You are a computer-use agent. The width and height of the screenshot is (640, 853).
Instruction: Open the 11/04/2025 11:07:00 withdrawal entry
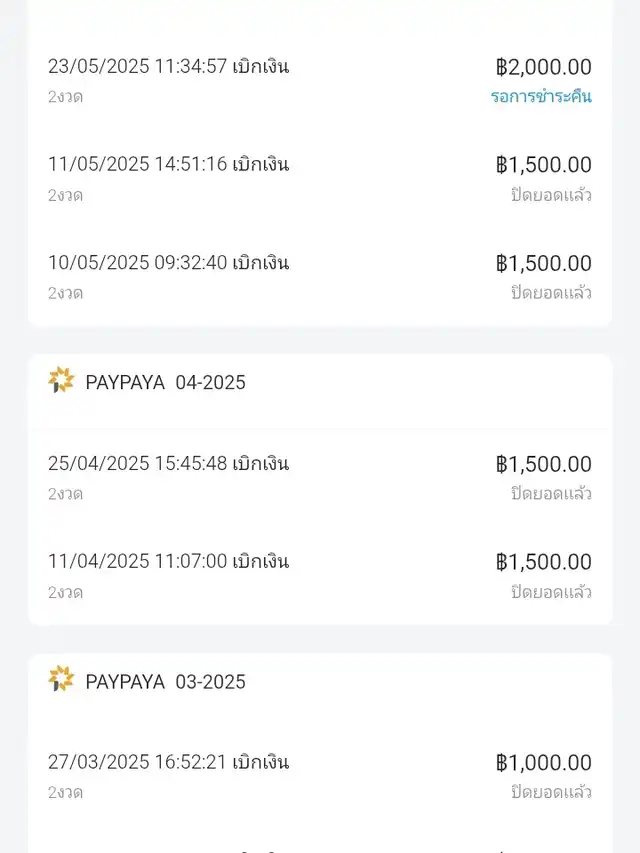point(168,562)
